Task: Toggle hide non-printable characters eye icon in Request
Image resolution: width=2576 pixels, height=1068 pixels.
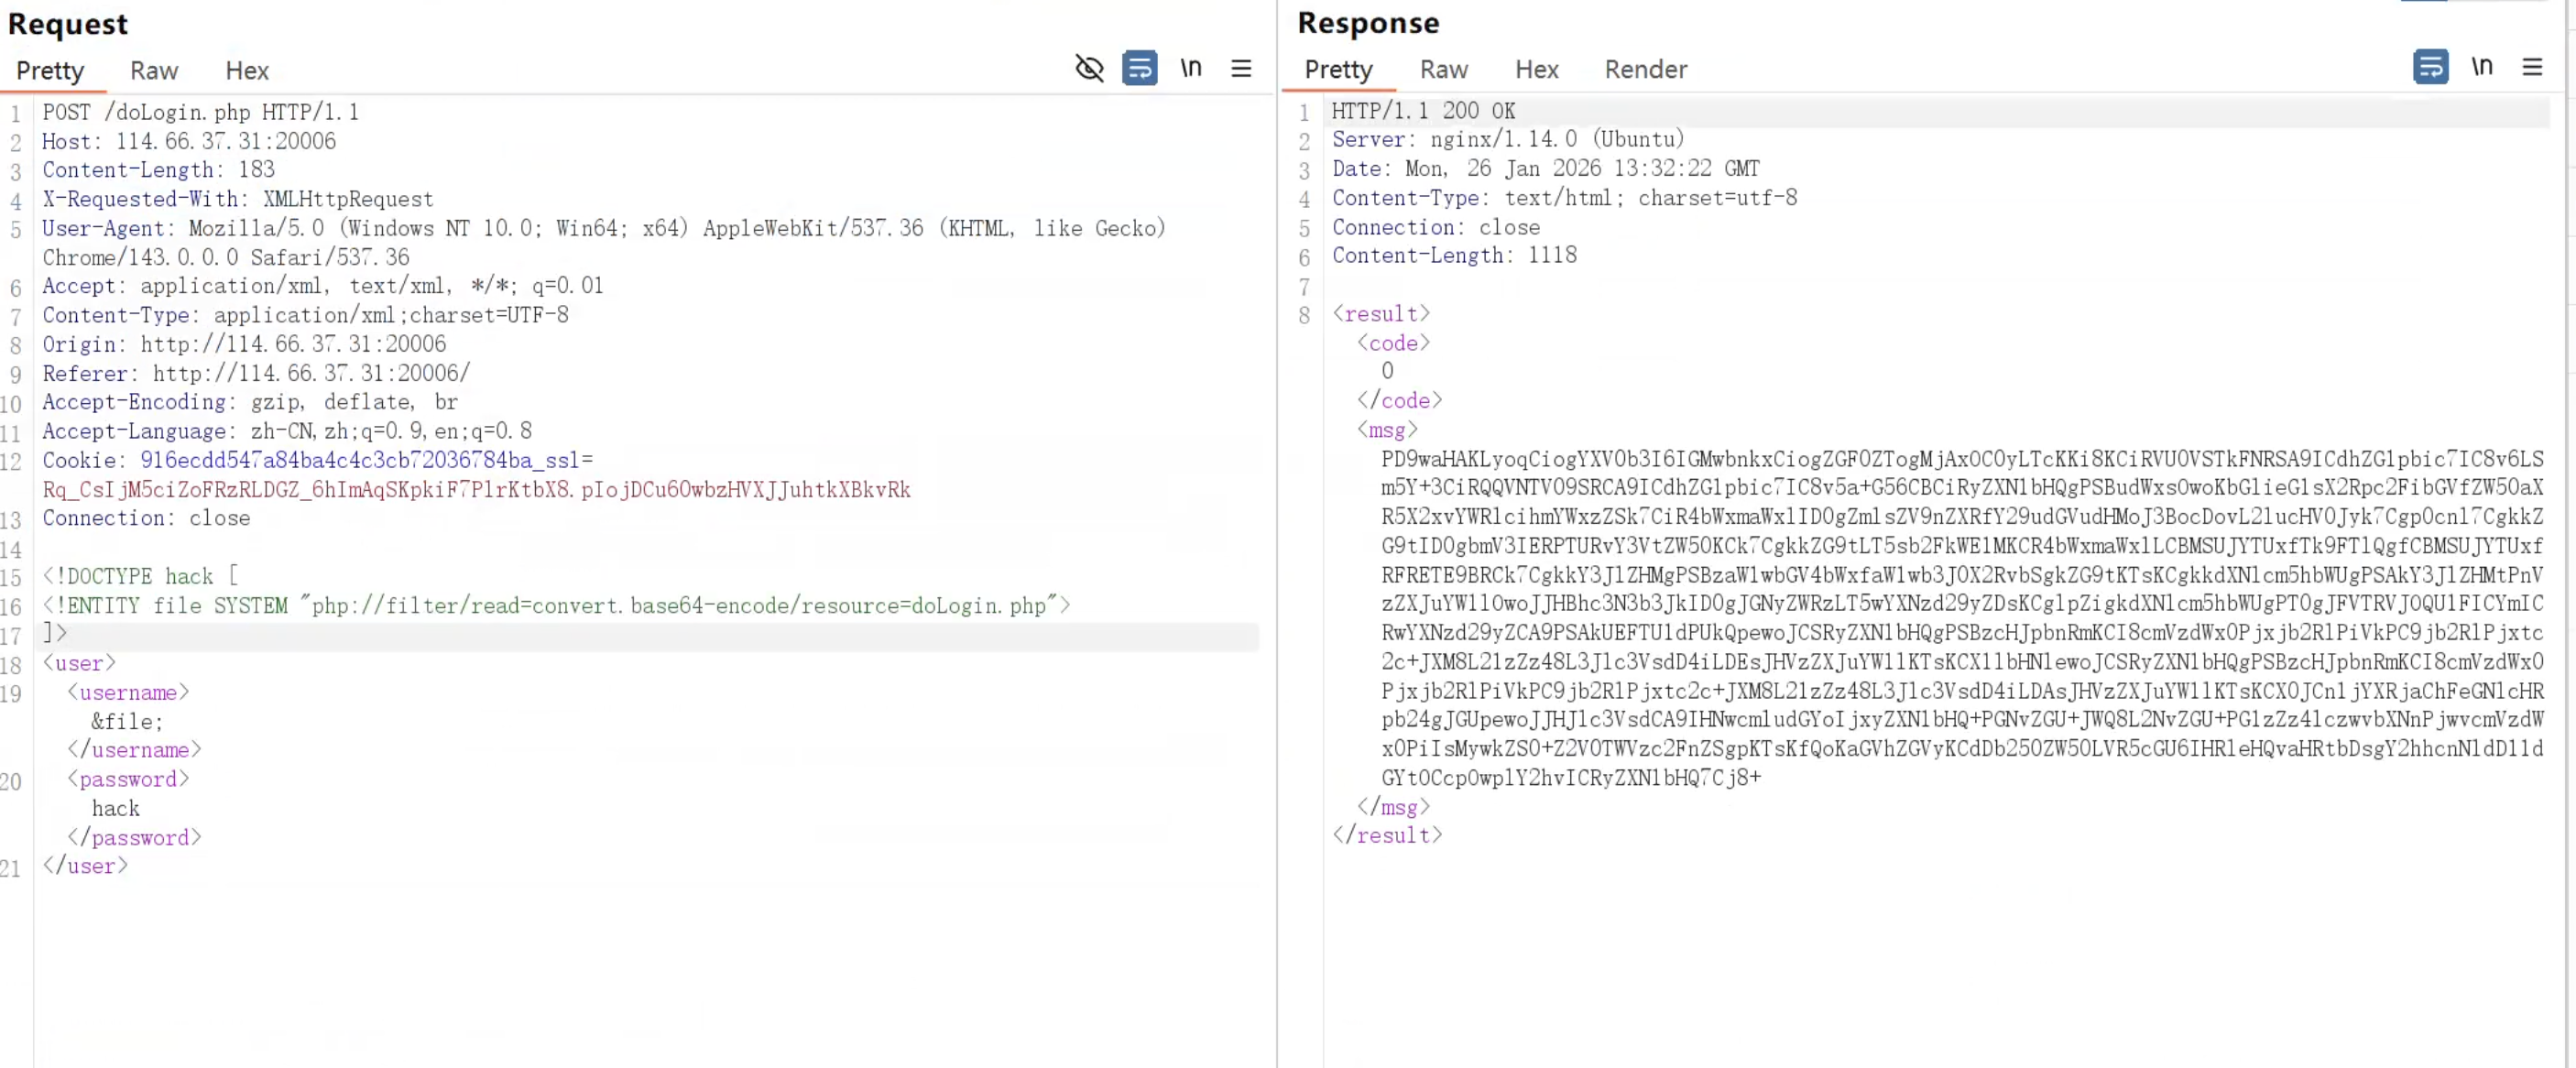Action: pos(1089,68)
